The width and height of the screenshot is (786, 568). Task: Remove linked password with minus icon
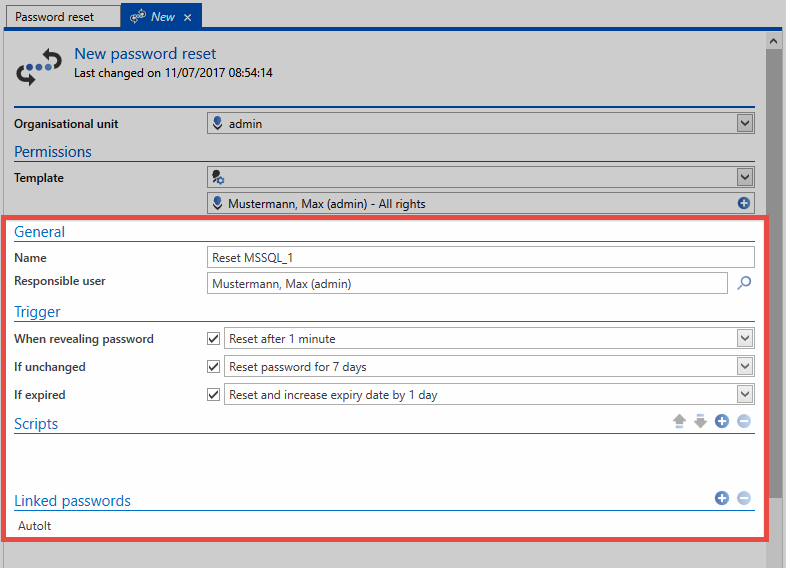click(x=744, y=498)
